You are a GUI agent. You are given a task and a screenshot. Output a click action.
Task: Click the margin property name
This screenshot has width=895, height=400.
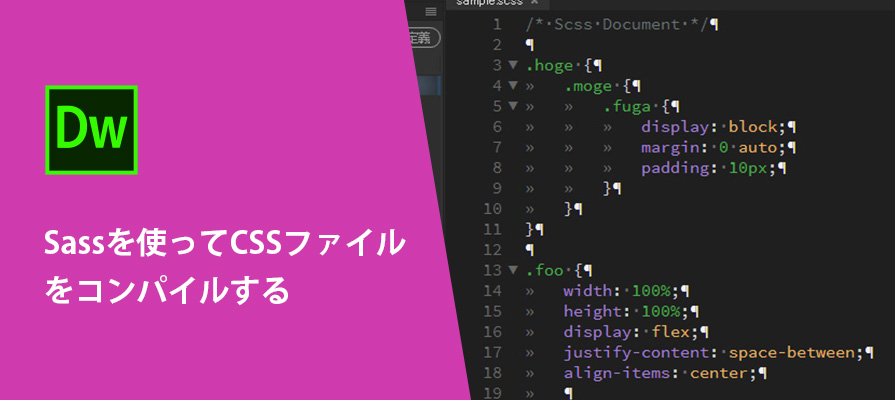click(669, 148)
